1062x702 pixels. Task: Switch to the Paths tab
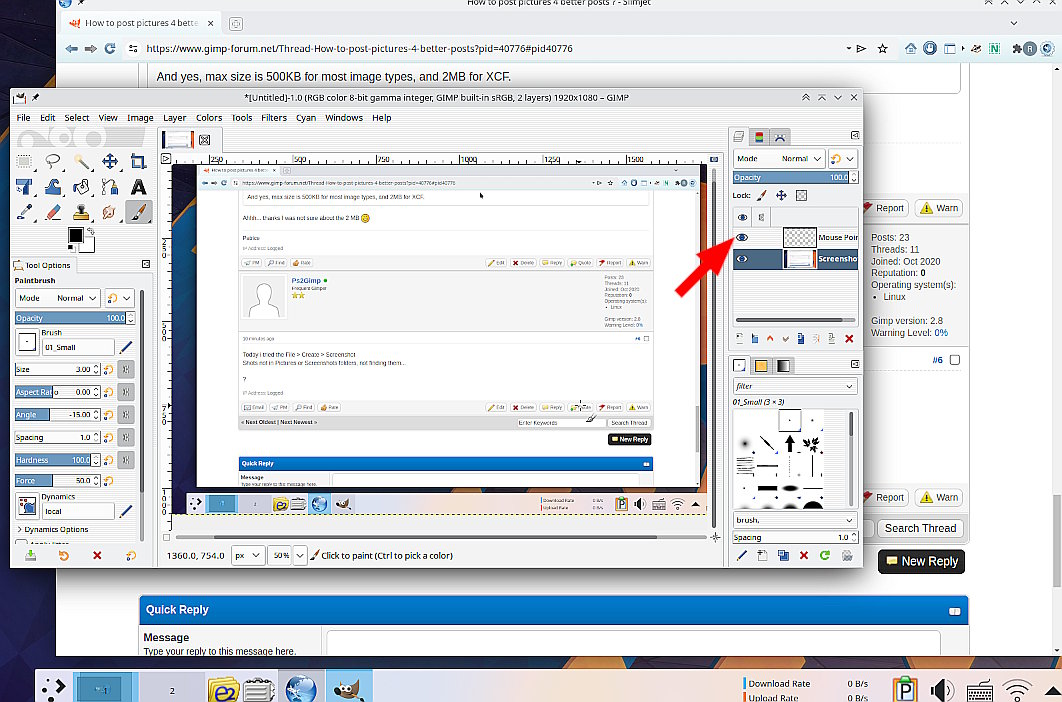(x=780, y=137)
